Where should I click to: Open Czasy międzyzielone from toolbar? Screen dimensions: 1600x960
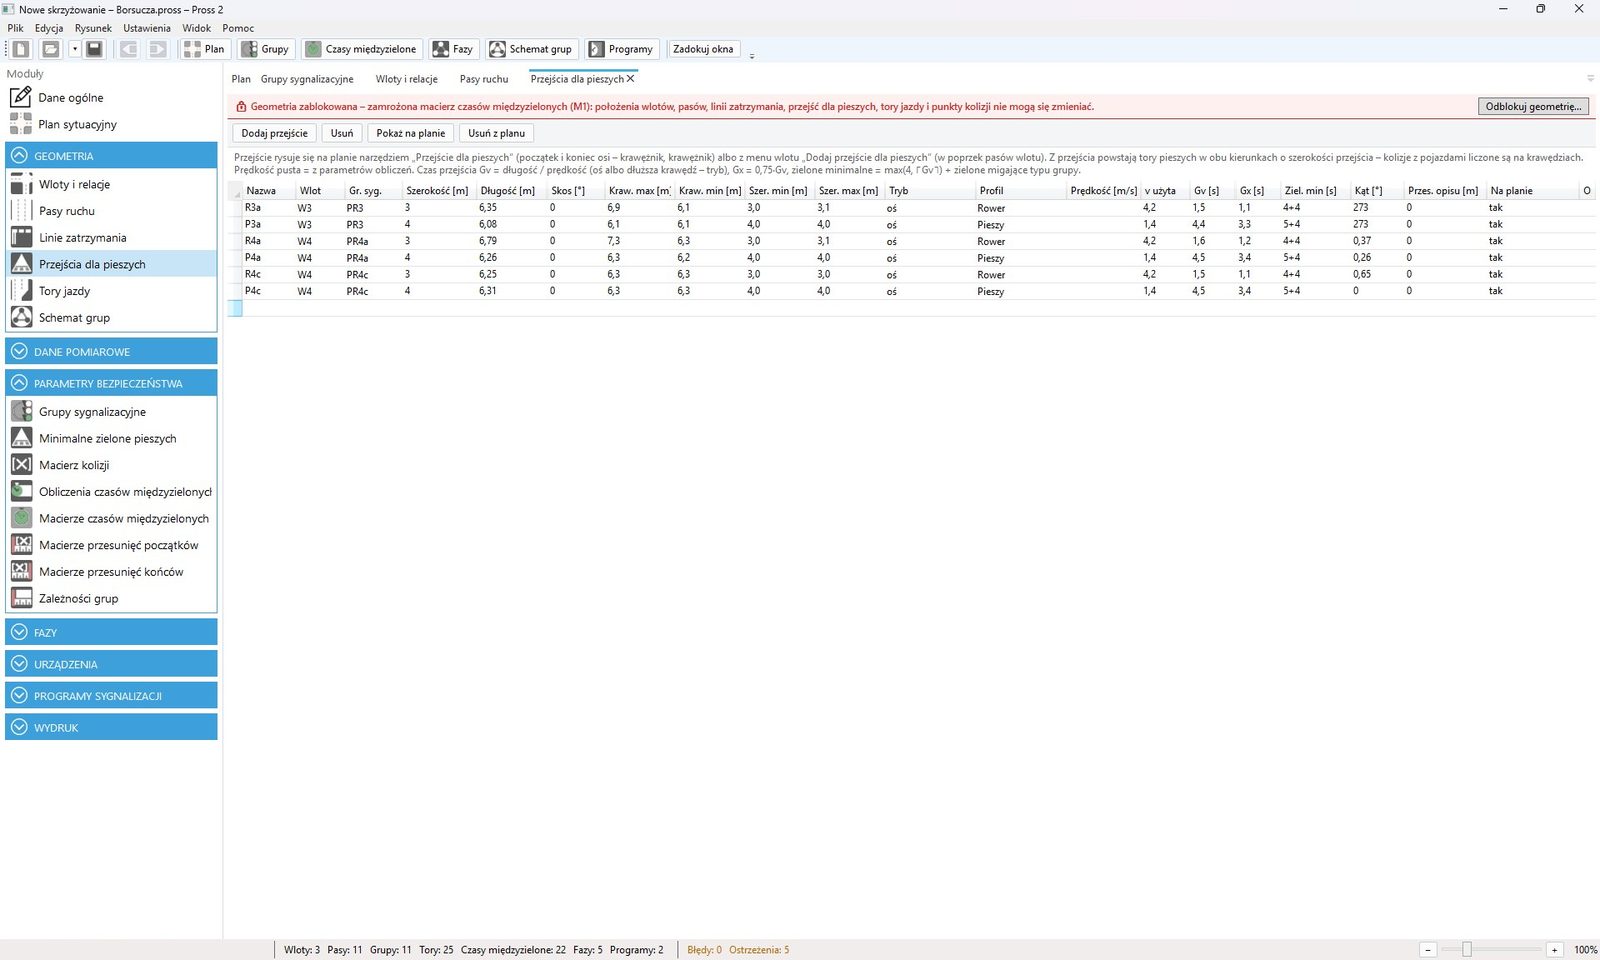[361, 49]
